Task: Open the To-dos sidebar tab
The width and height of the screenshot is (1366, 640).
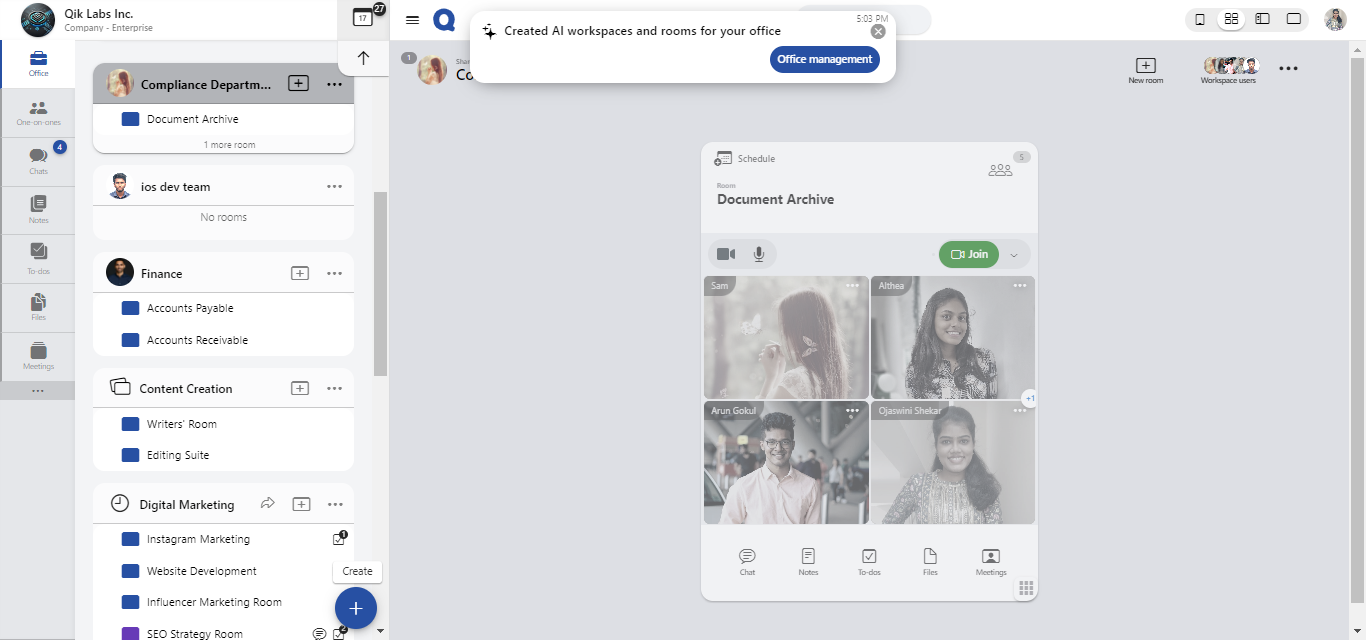Action: [x=38, y=257]
